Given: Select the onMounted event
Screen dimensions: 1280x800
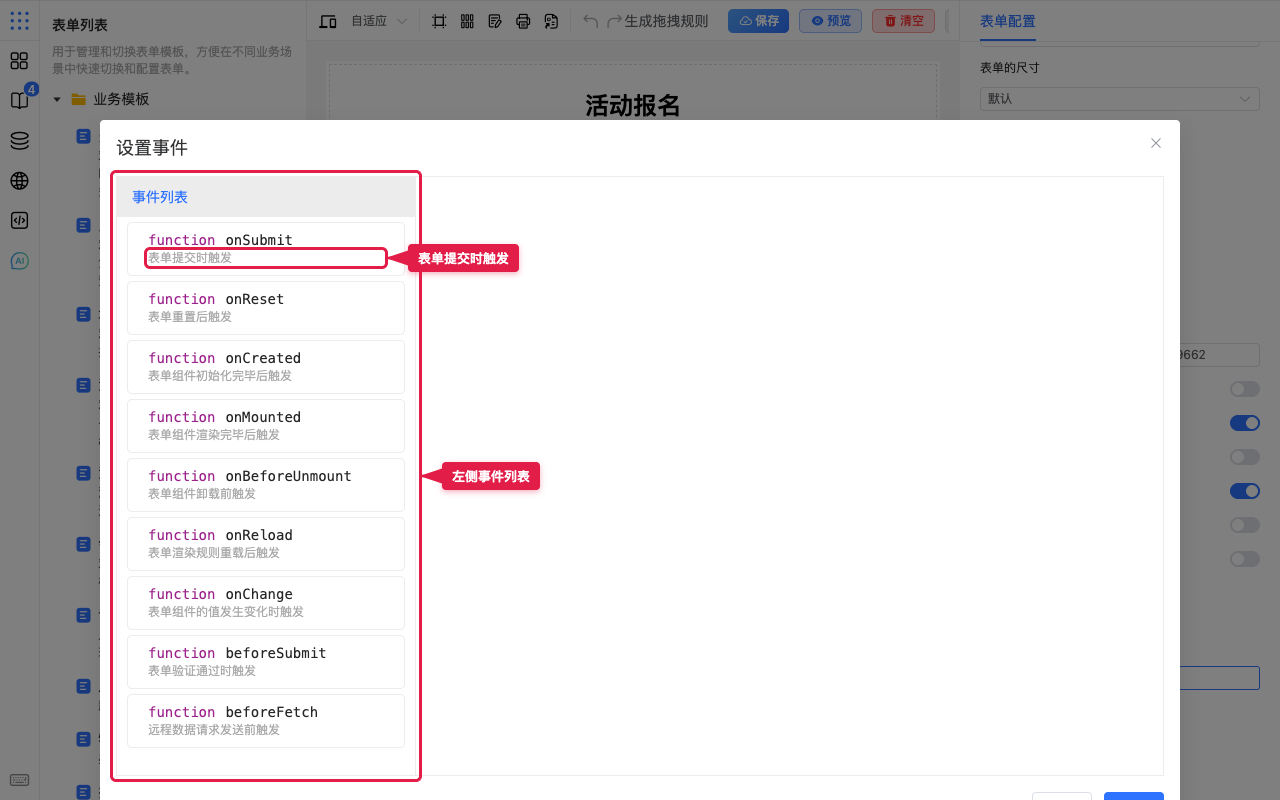Looking at the screenshot, I should (x=266, y=426).
